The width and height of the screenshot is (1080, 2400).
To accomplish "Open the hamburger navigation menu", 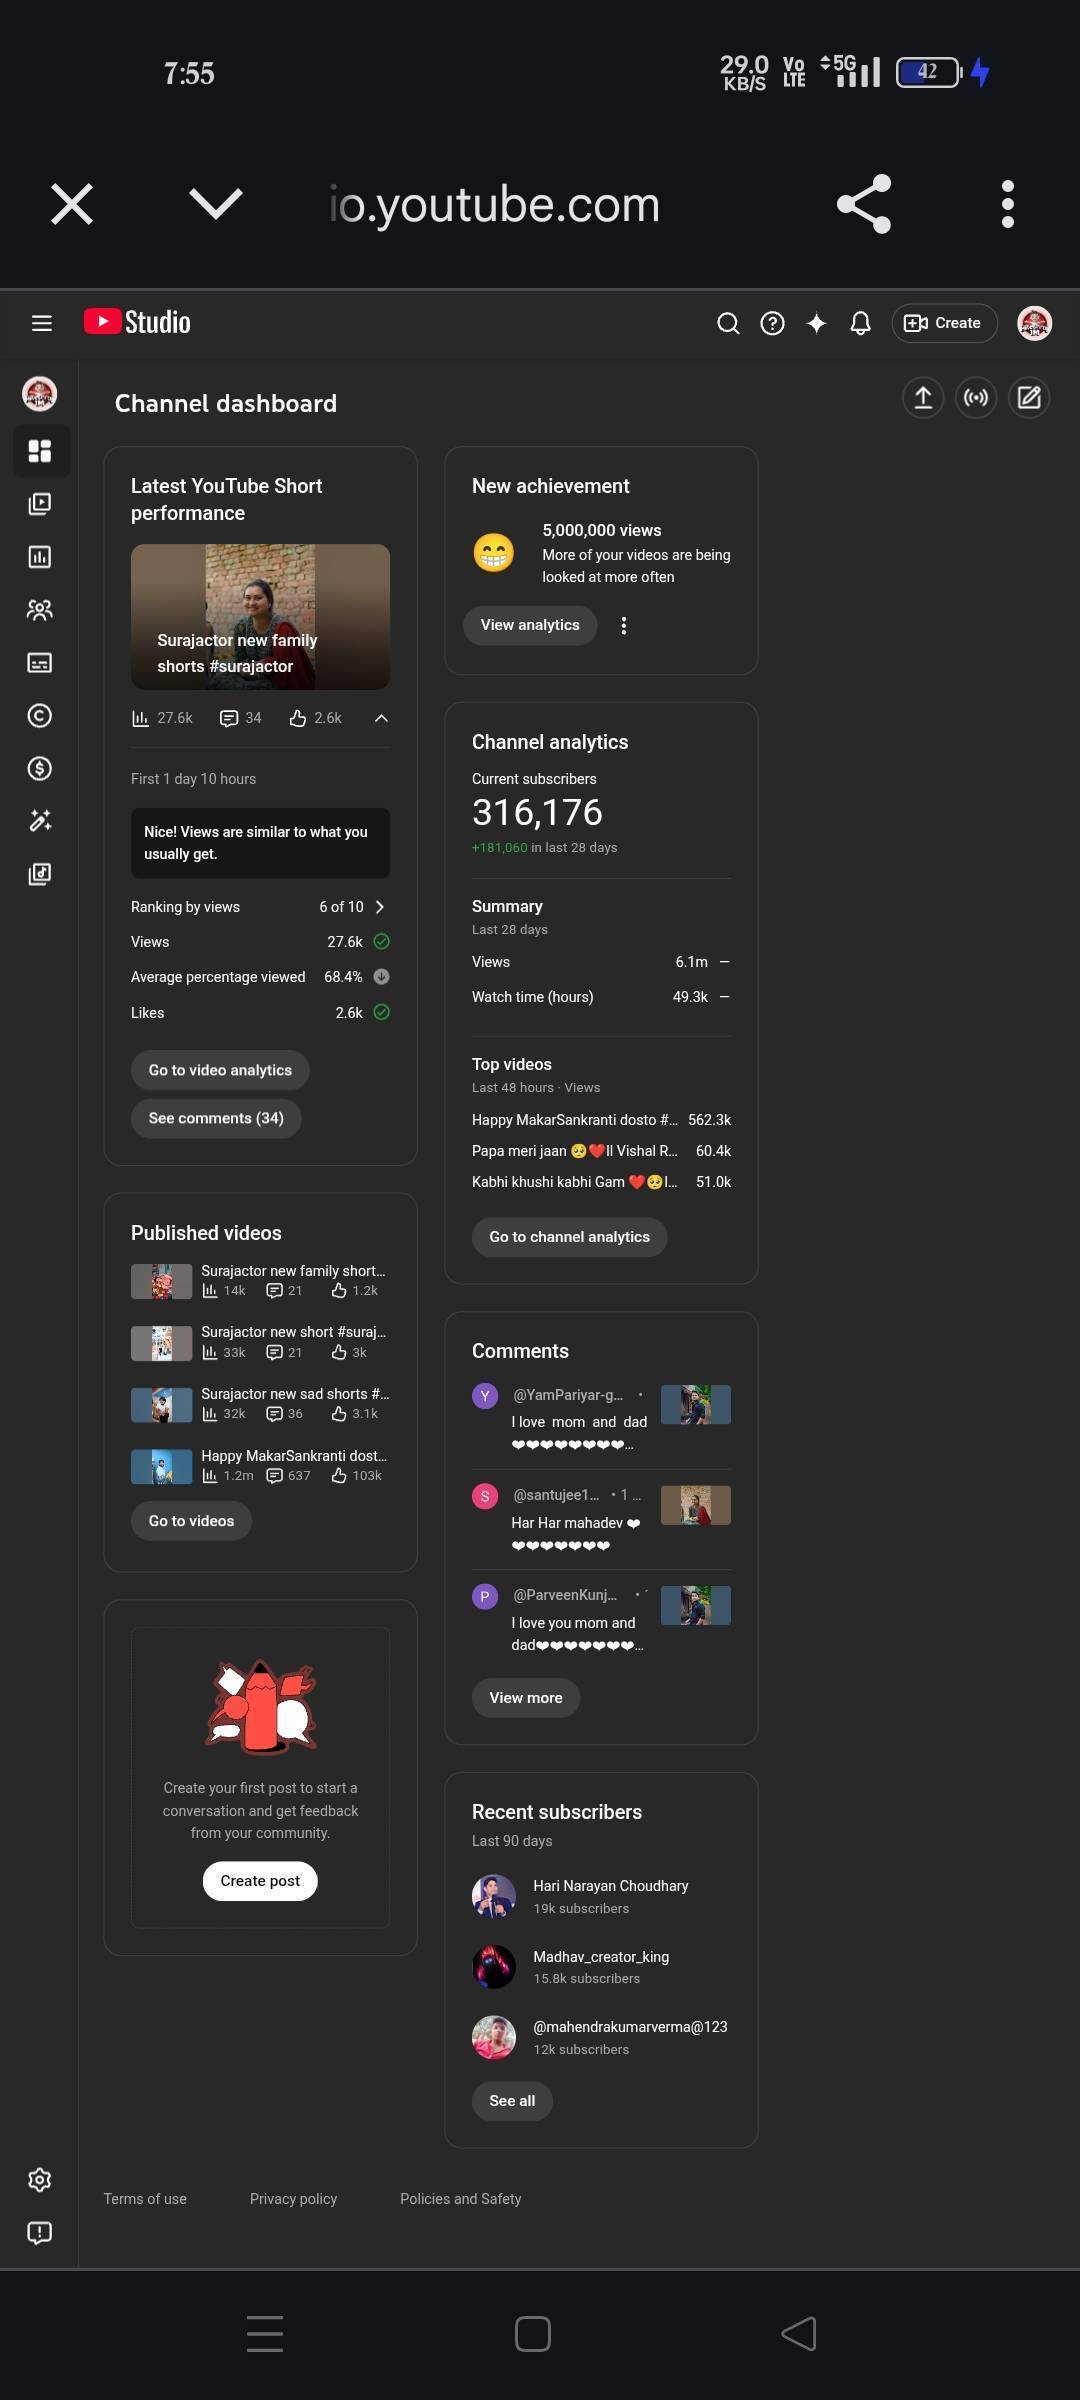I will point(41,323).
